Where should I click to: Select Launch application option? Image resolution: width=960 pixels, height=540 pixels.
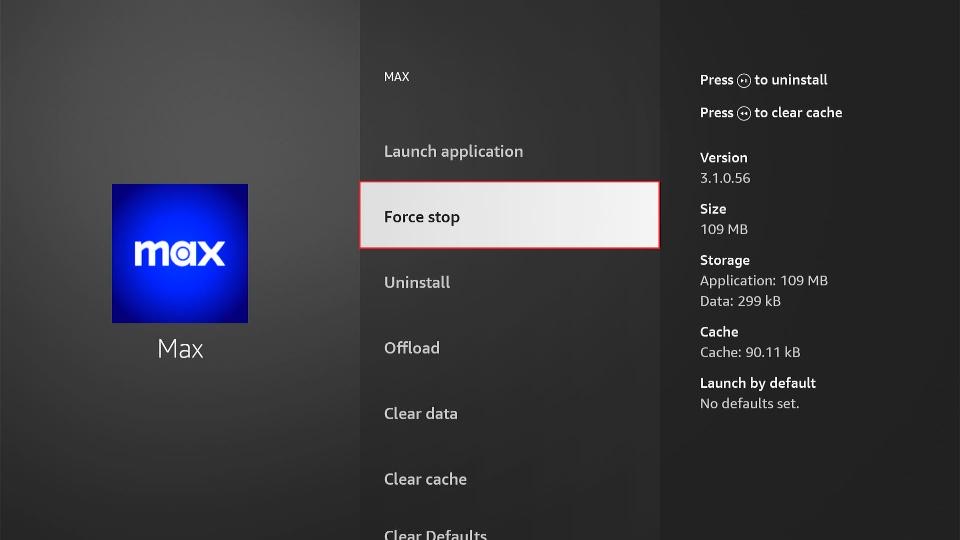pos(509,151)
